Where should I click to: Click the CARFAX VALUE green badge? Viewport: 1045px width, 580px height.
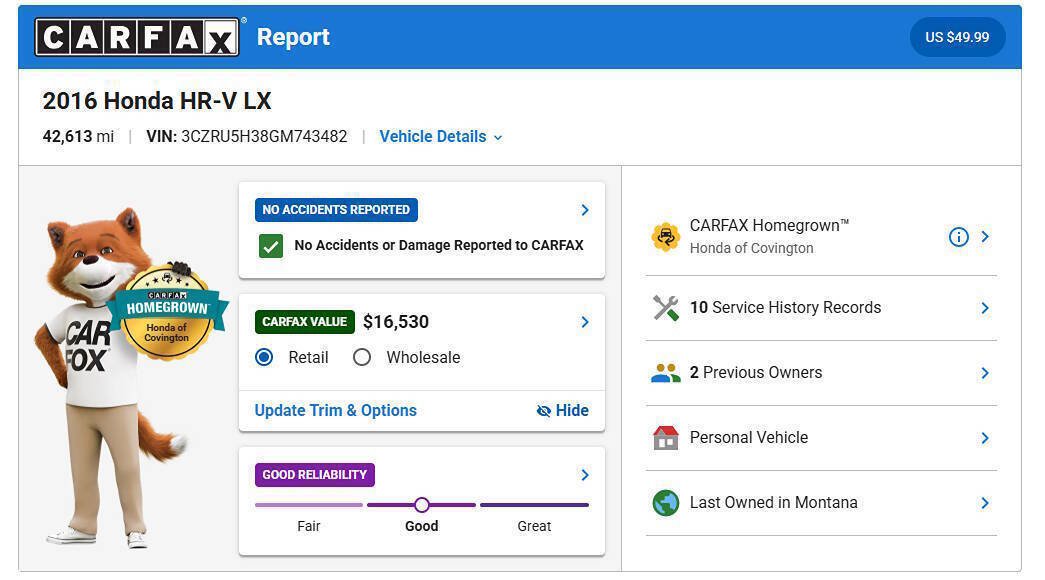305,322
